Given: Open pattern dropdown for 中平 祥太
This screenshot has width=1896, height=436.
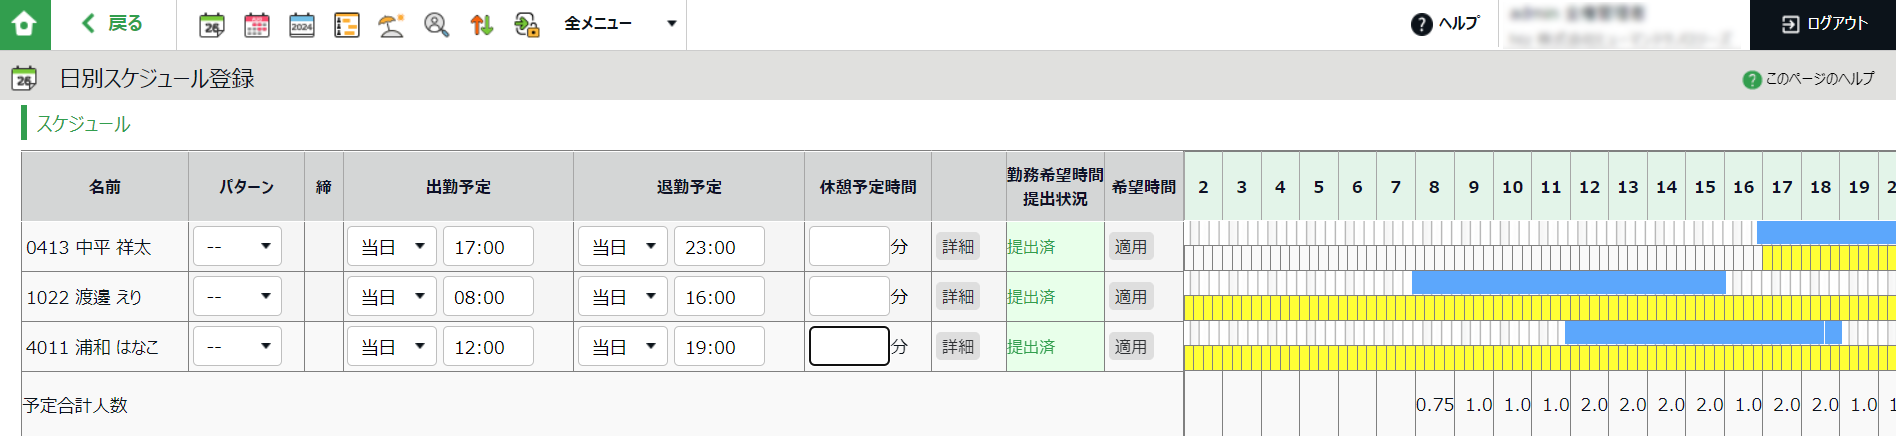Looking at the screenshot, I should point(237,246).
